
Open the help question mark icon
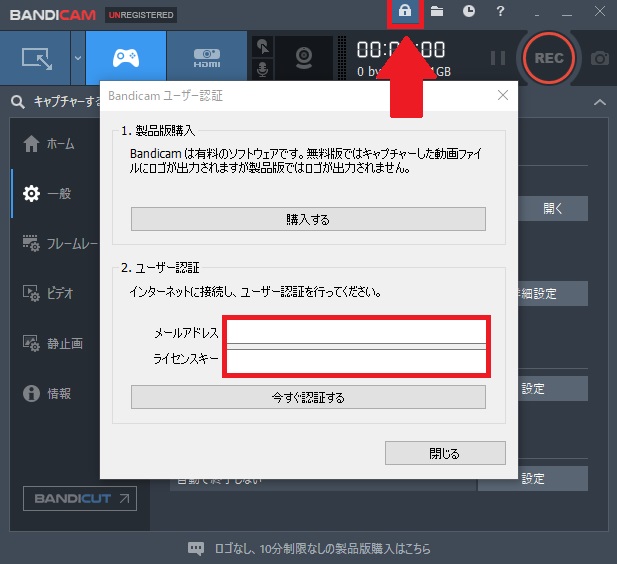pos(500,11)
